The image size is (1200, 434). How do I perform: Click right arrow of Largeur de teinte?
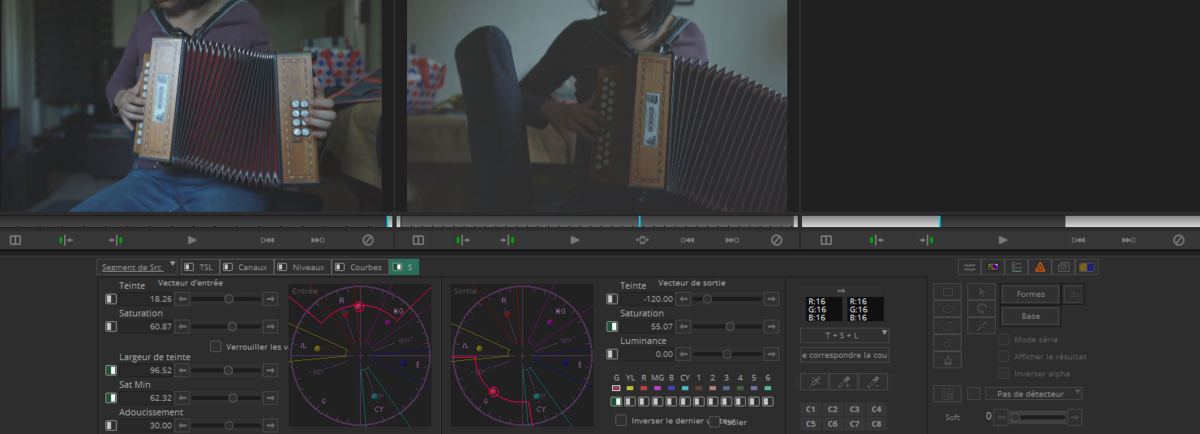pyautogui.click(x=270, y=370)
